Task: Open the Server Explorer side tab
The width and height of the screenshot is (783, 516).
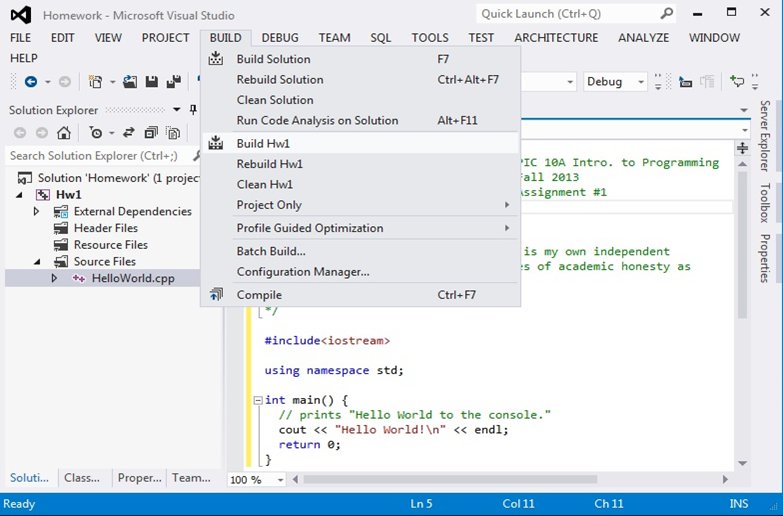Action: (x=765, y=135)
